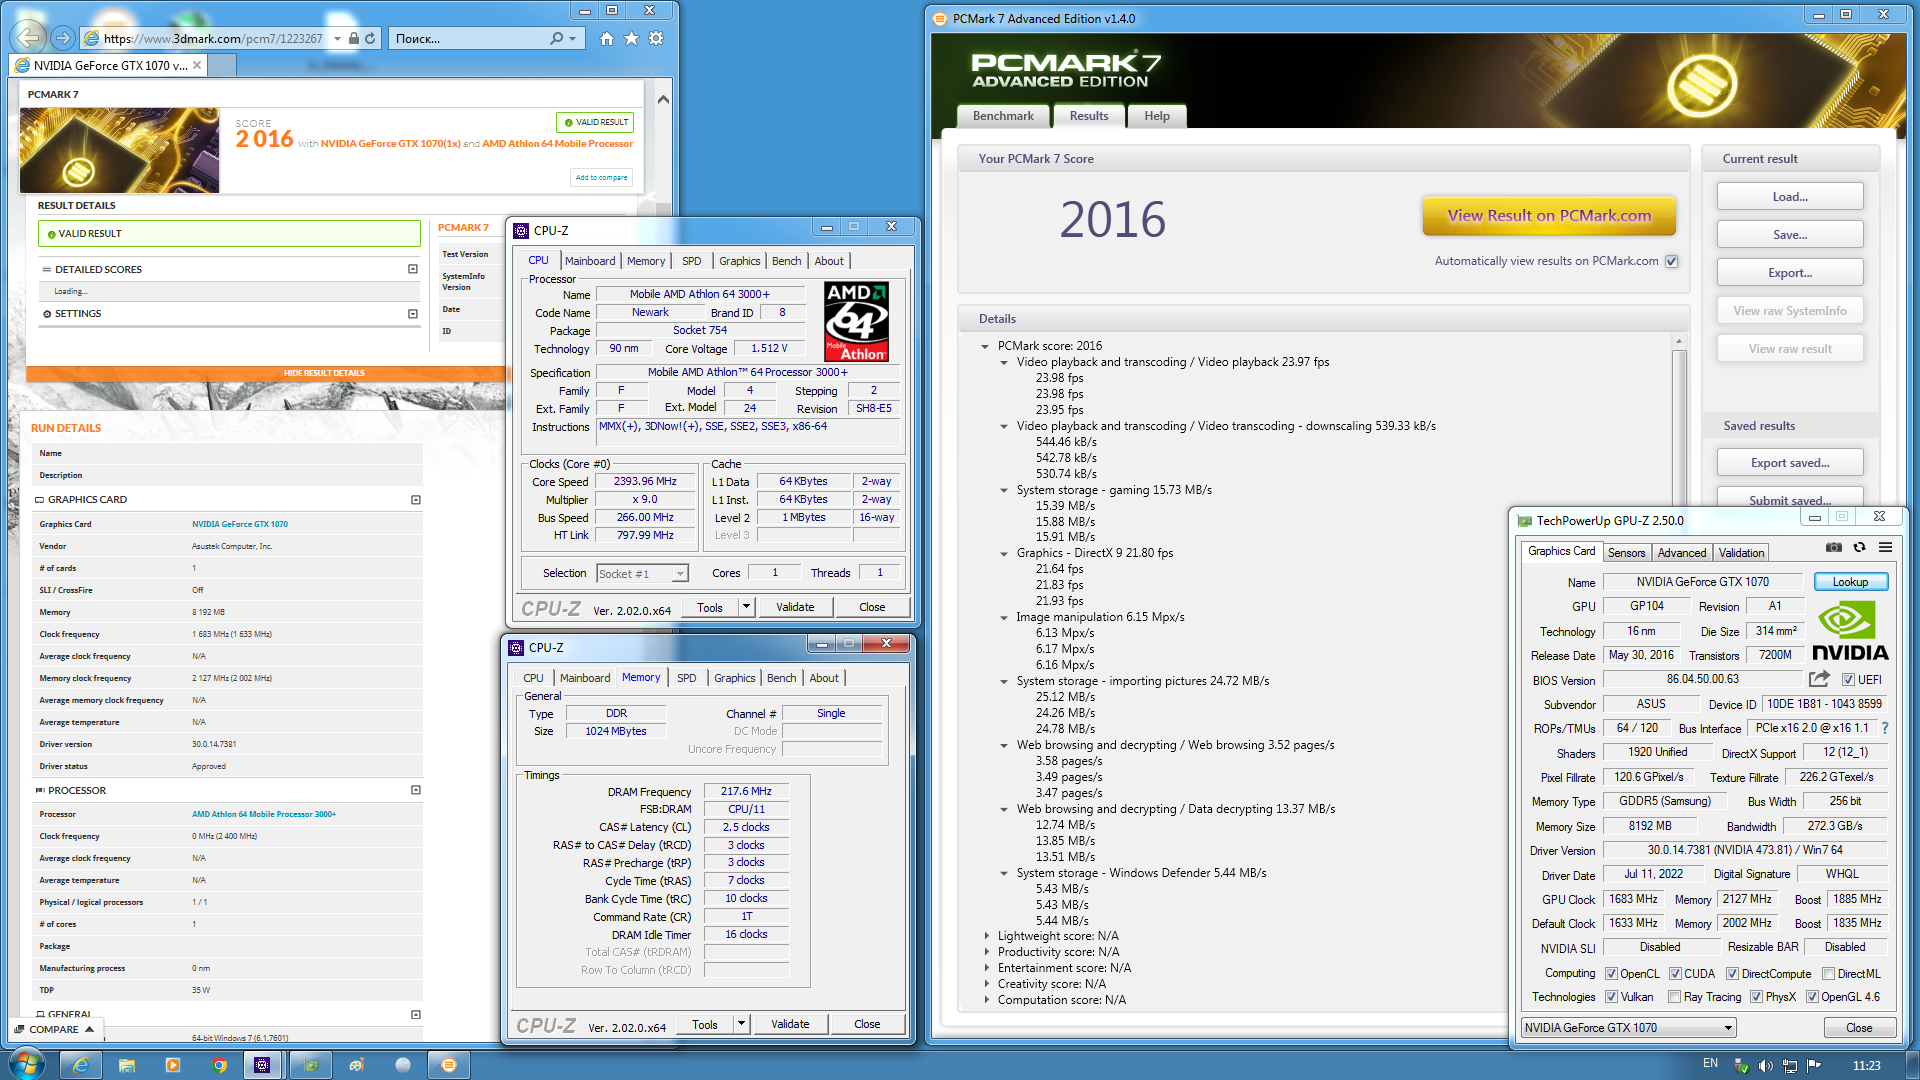Switch to PCMark 7 orange taskbar icon
Screen dimensions: 1920x1080
(449, 1065)
